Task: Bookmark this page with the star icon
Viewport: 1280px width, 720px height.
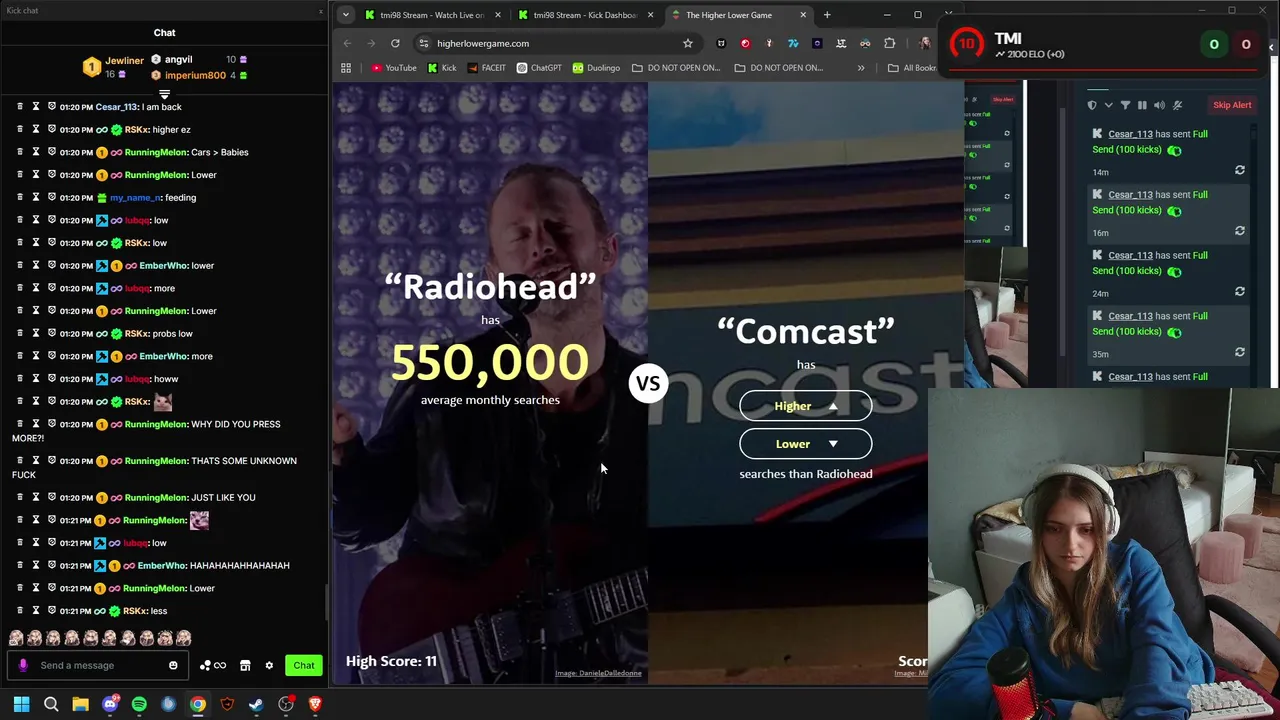Action: pos(688,43)
